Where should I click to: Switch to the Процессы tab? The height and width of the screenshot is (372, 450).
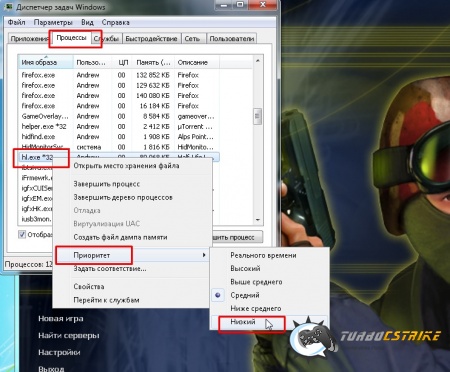click(71, 37)
